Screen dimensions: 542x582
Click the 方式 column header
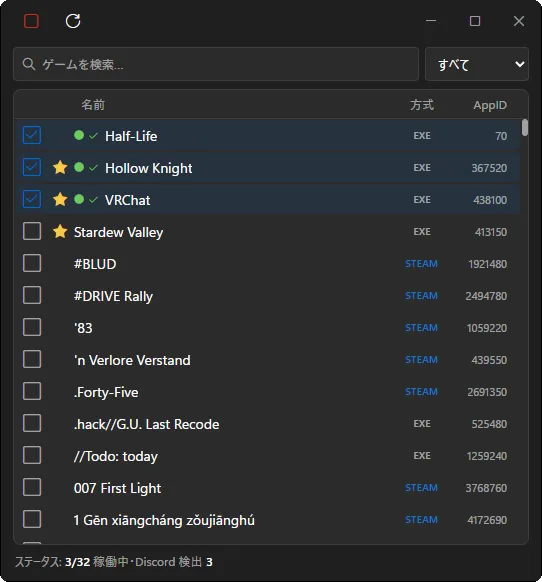[422, 105]
